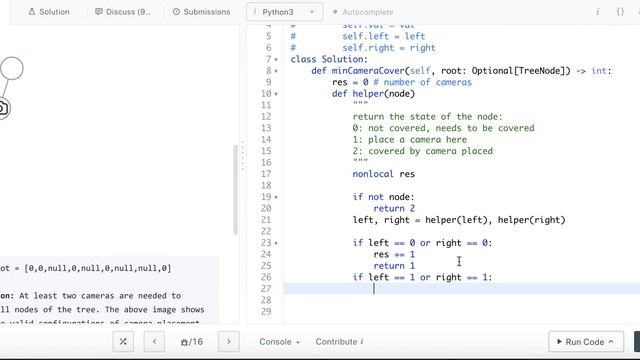
Task: Open the Solution tab
Action: point(49,12)
